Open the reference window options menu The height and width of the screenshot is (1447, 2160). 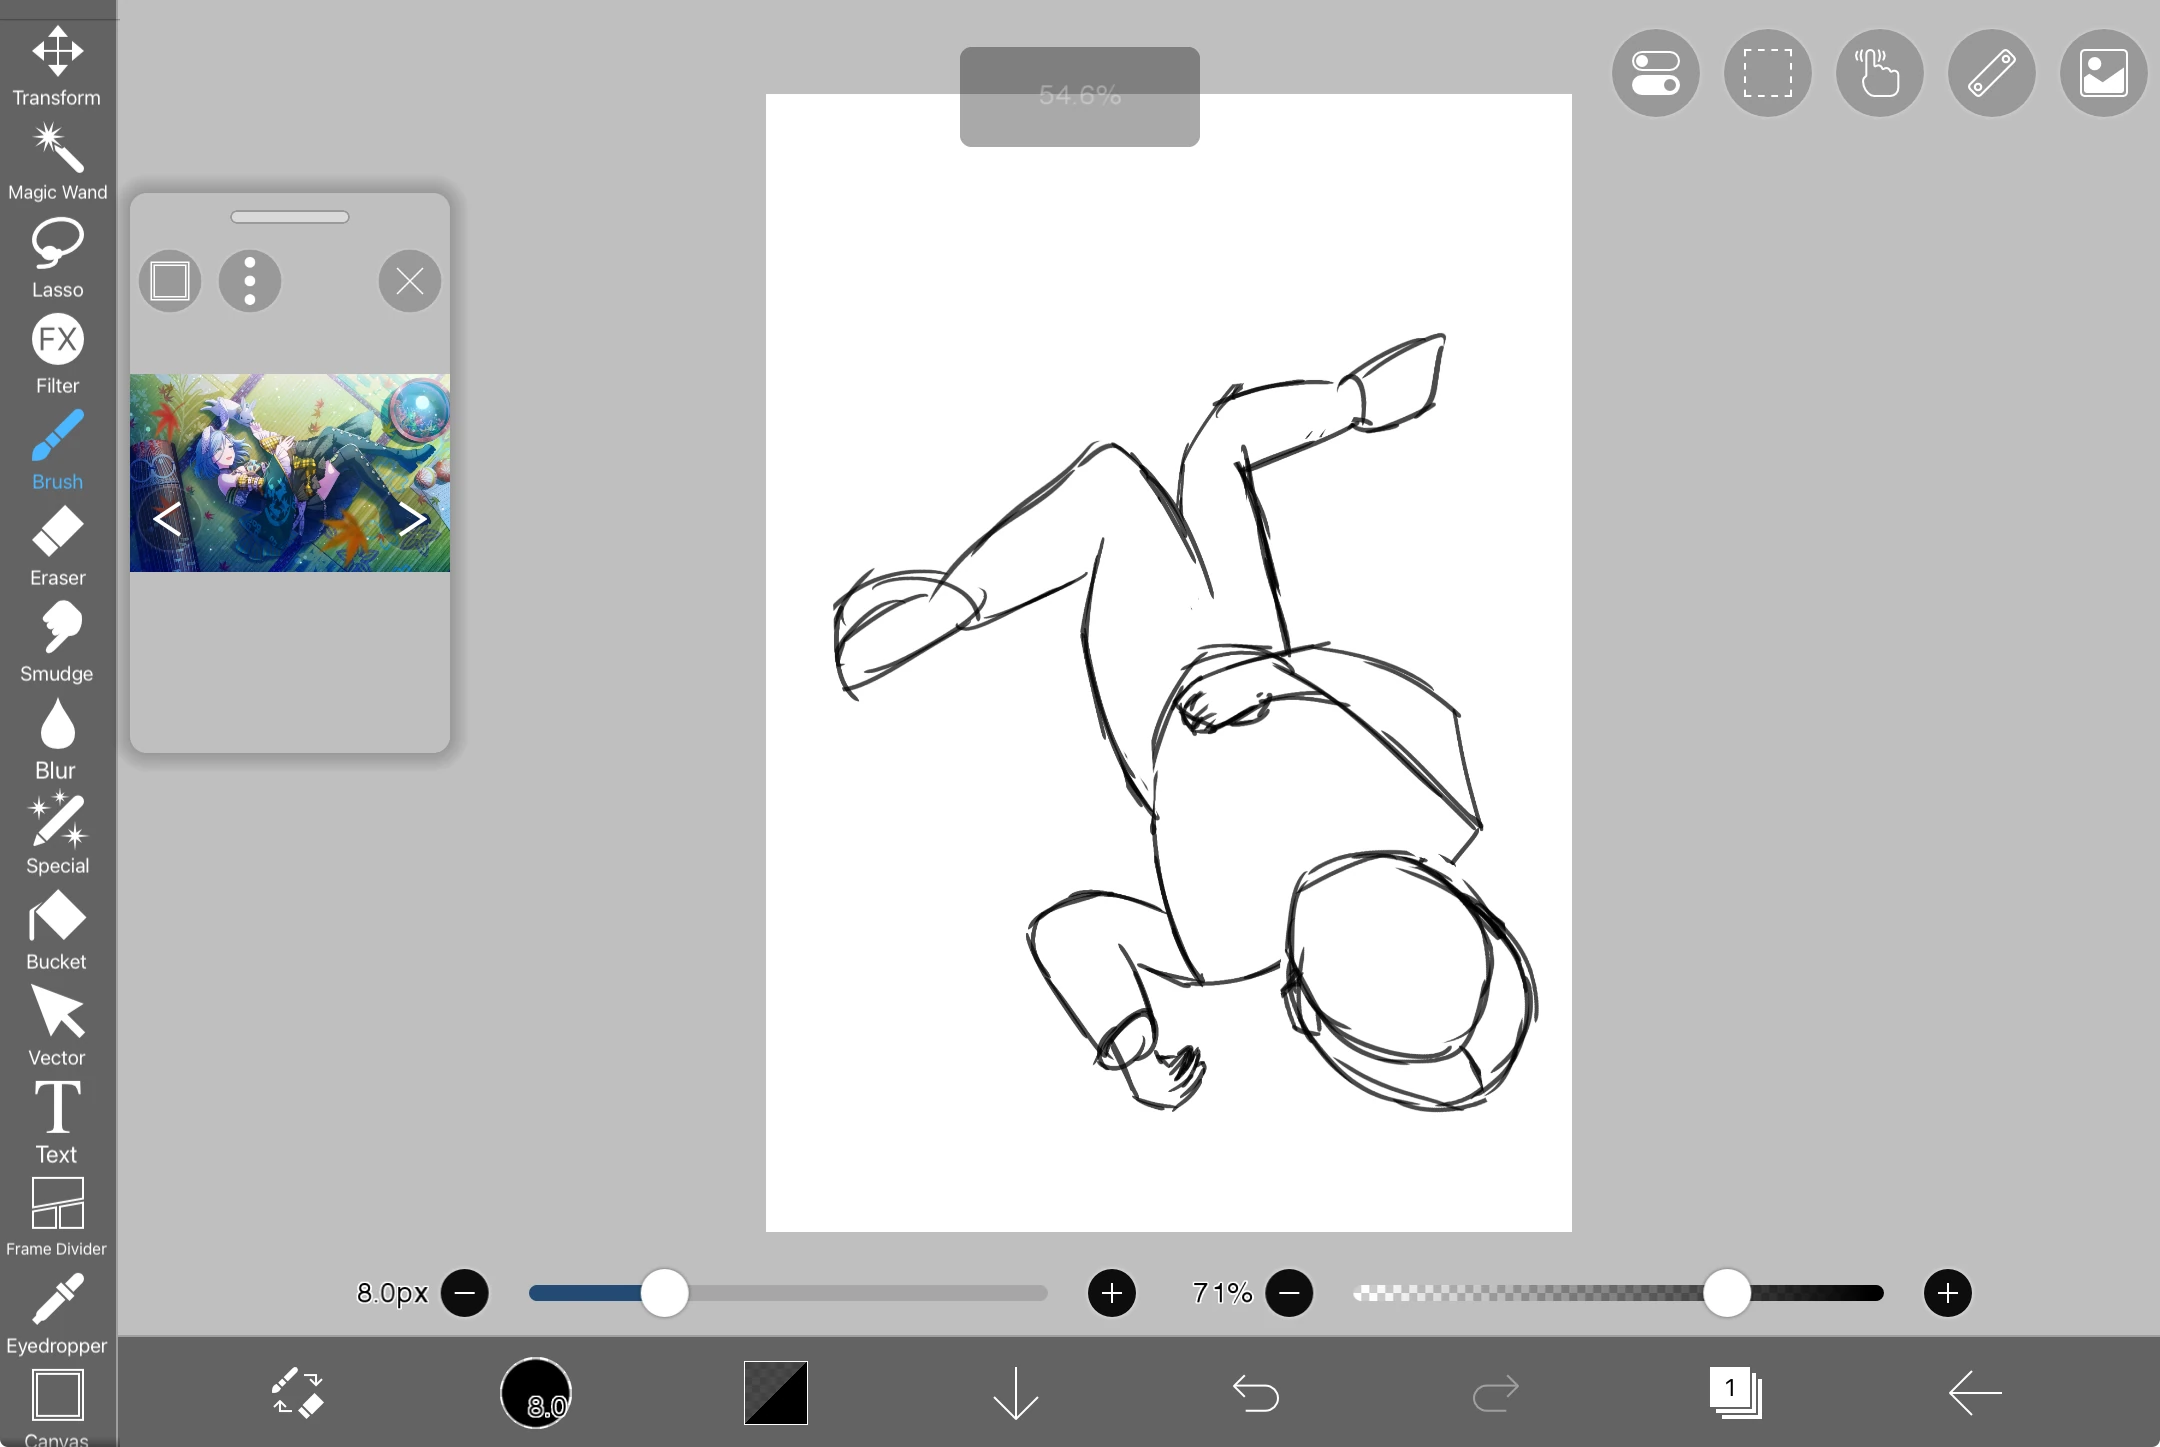[249, 281]
